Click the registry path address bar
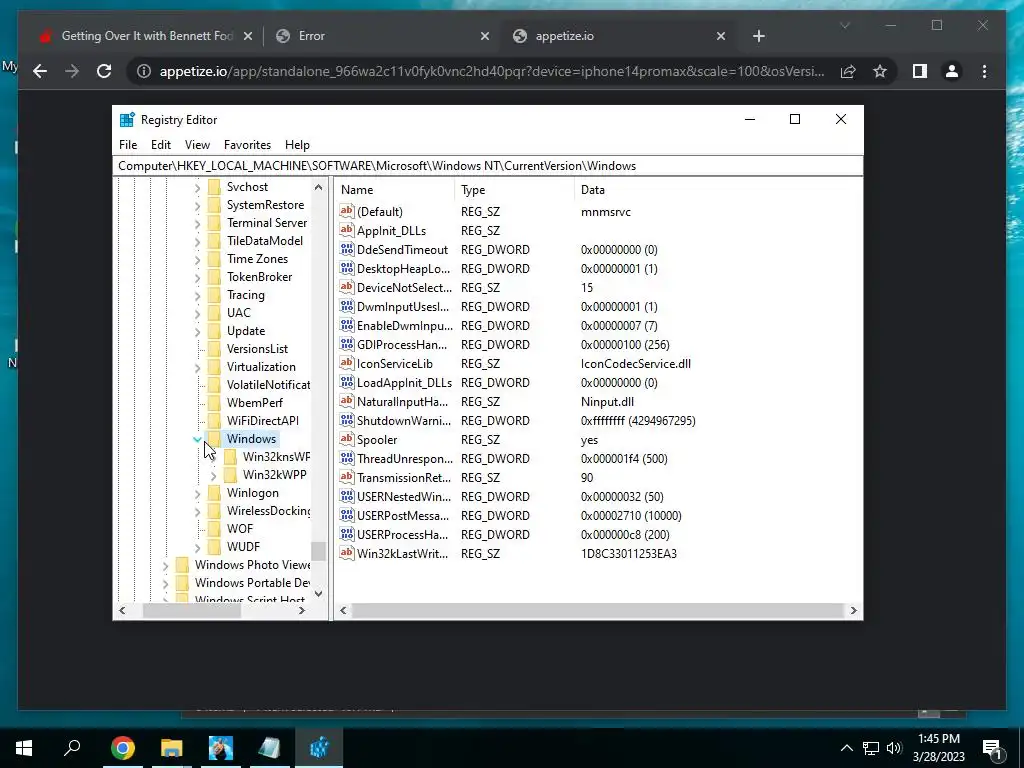The image size is (1024, 768). click(487, 166)
